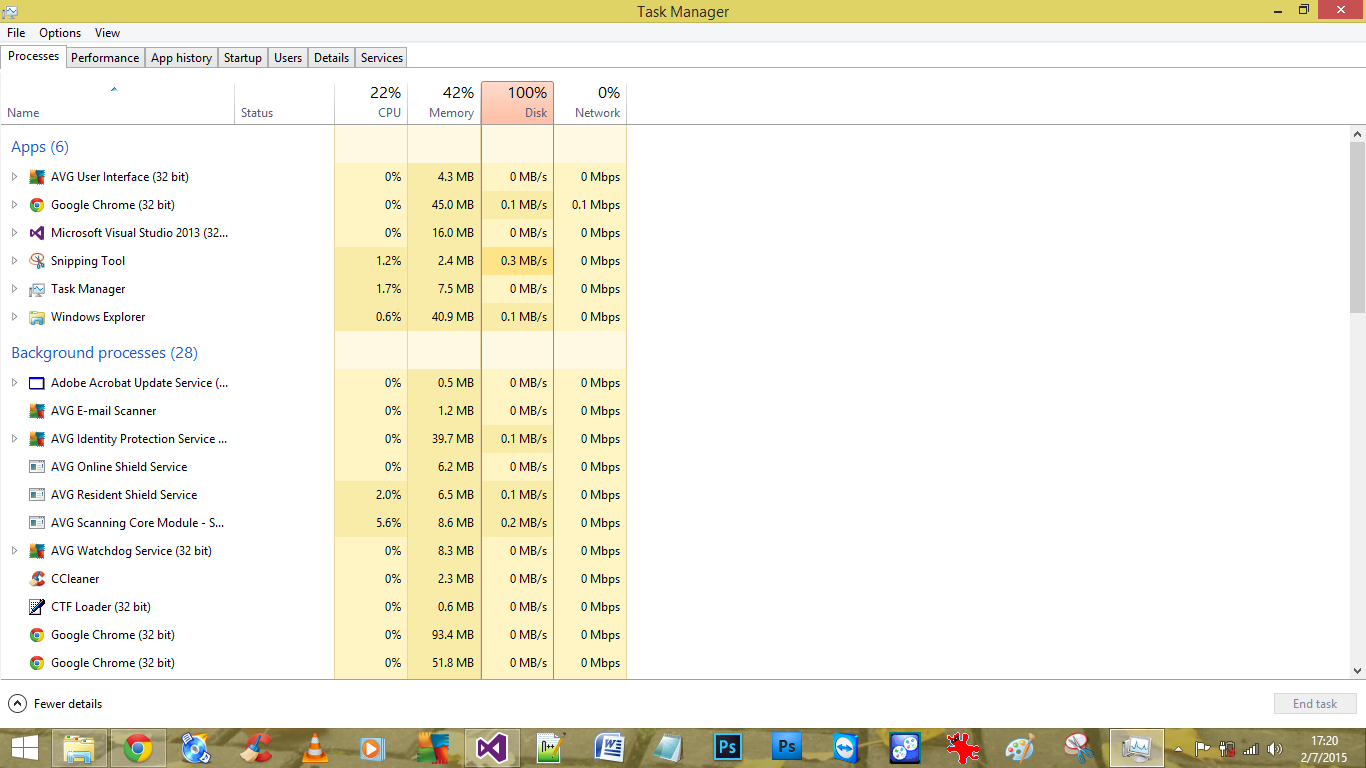Open Task Manager's title bar system icon
Screen dimensions: 1366x768
click(10, 11)
